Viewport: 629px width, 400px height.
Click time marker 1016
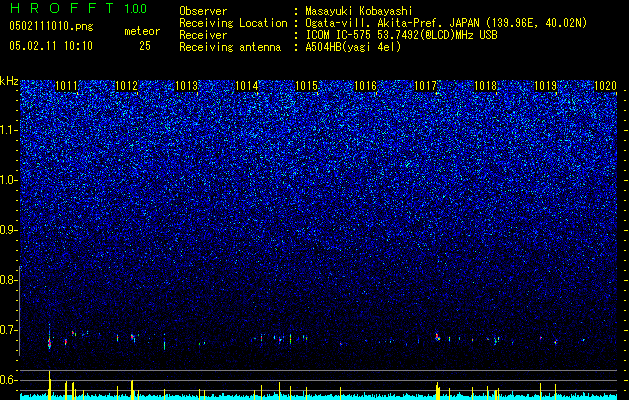(x=366, y=86)
